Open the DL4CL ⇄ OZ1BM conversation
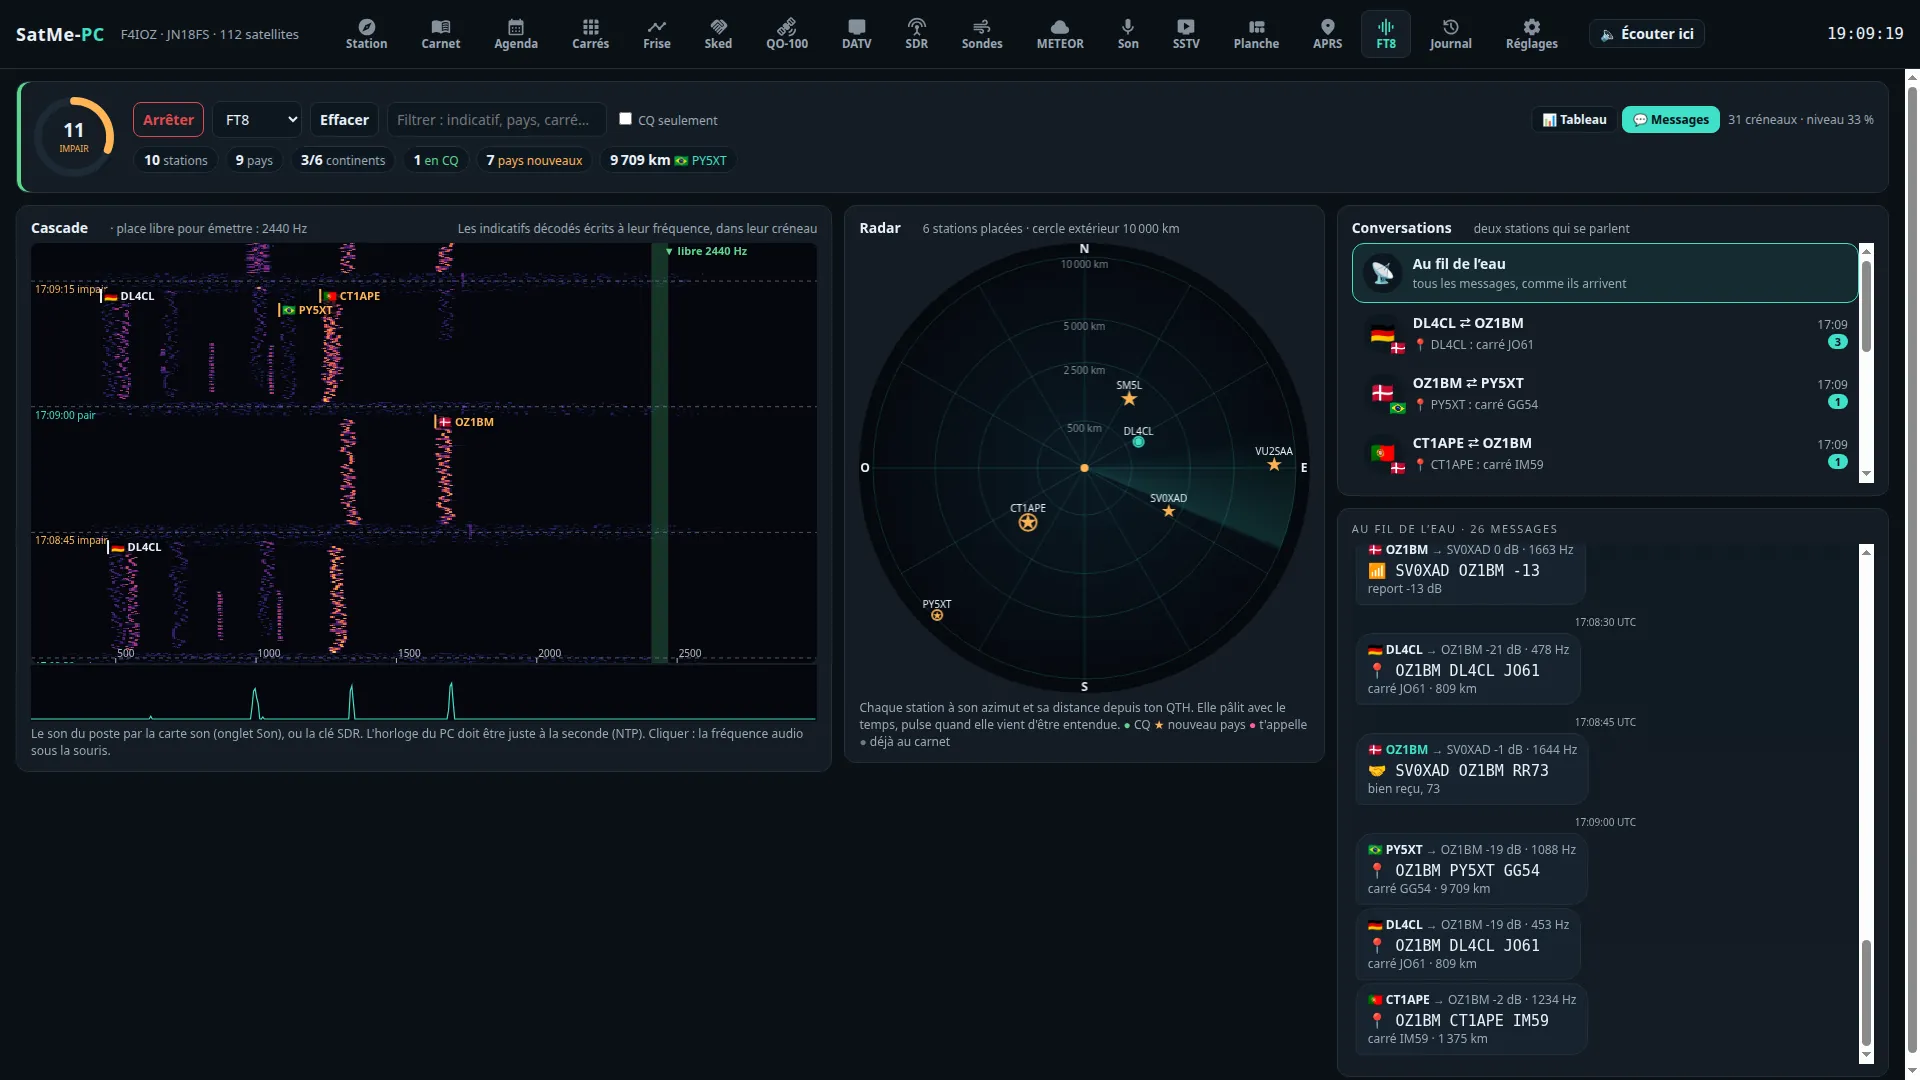Viewport: 1920px width, 1080px height. 1604,333
